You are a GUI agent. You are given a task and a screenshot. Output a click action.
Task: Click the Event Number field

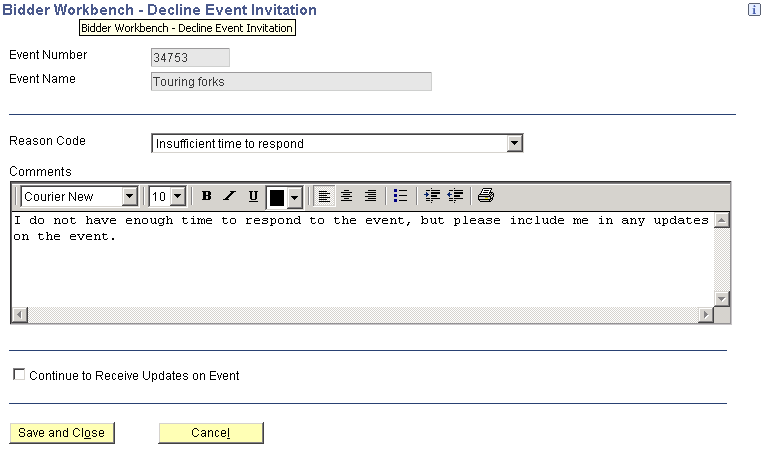tap(190, 58)
